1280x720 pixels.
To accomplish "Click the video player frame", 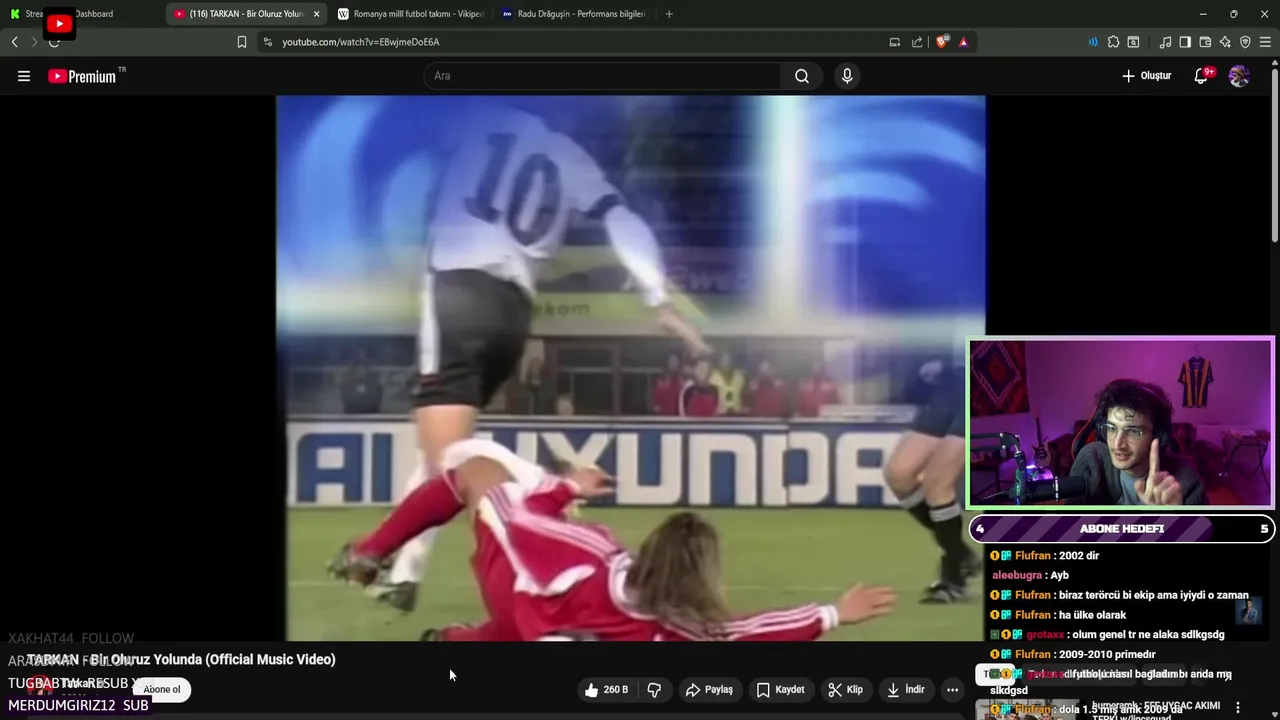I will (x=630, y=368).
